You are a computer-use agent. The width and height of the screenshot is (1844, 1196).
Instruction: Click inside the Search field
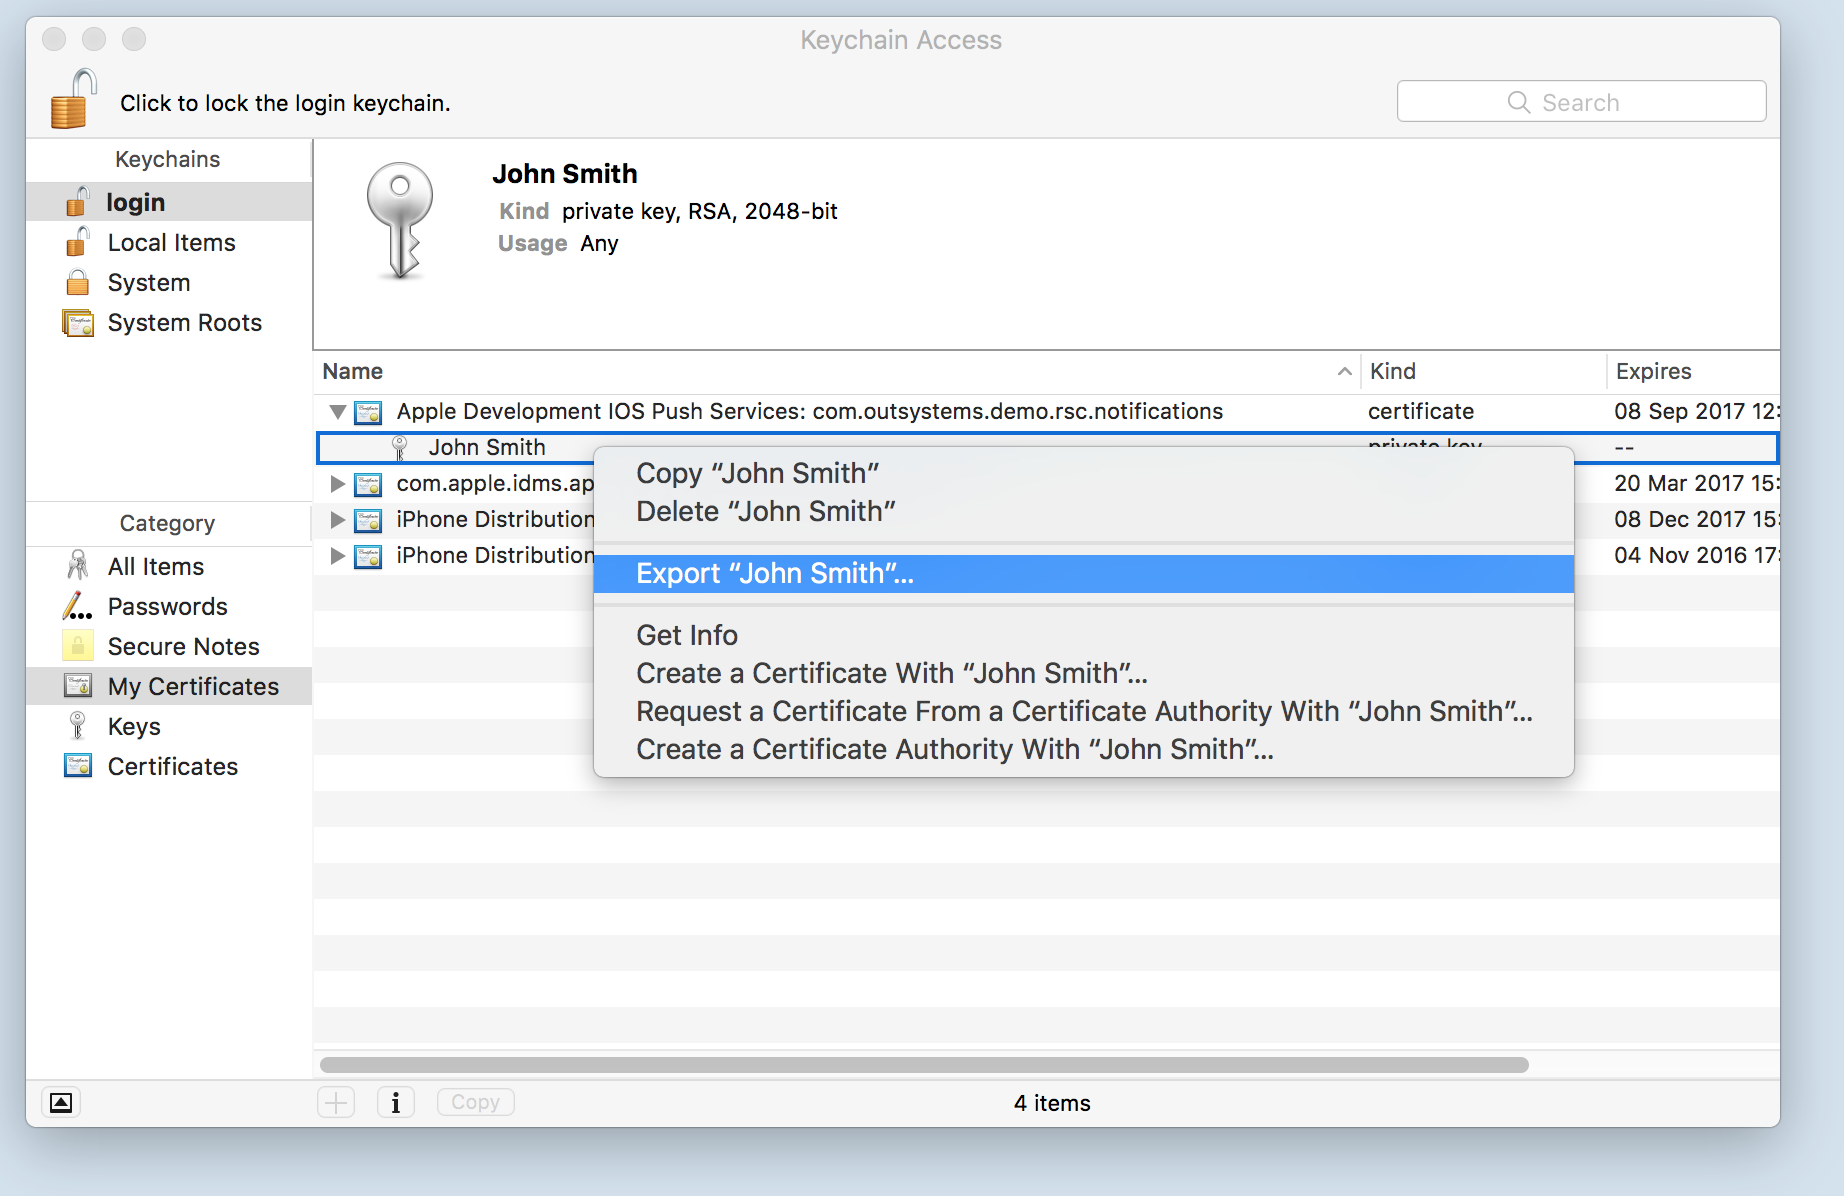(1581, 101)
